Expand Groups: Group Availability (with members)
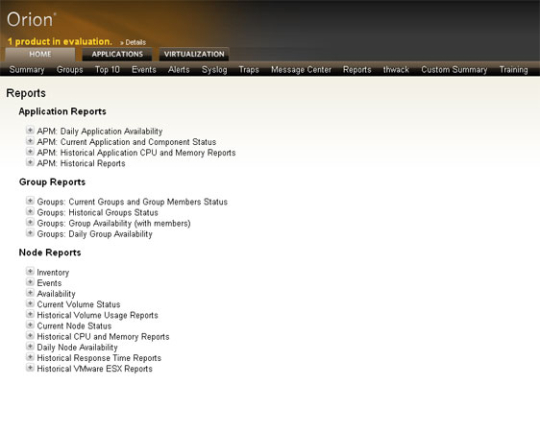Screen dimensions: 540x434 tap(30, 222)
